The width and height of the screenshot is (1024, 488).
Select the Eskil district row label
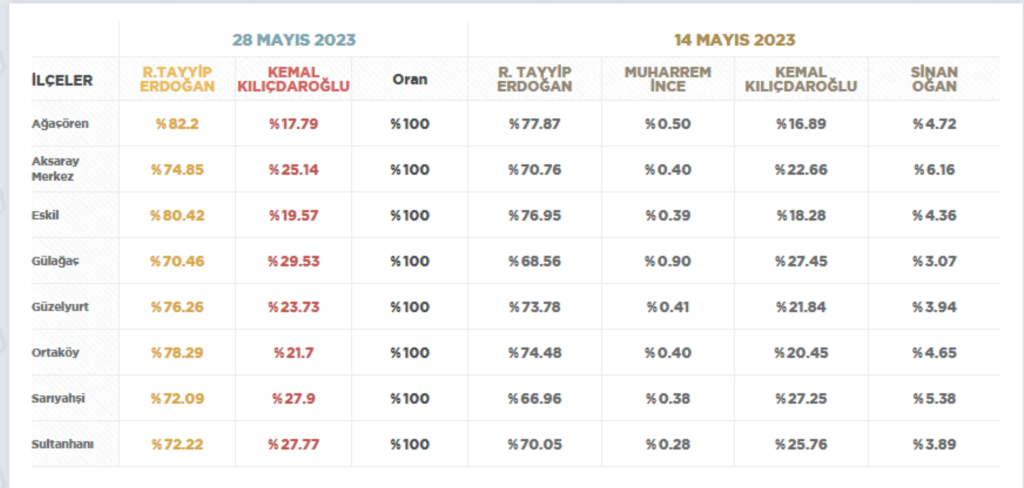[x=47, y=215]
